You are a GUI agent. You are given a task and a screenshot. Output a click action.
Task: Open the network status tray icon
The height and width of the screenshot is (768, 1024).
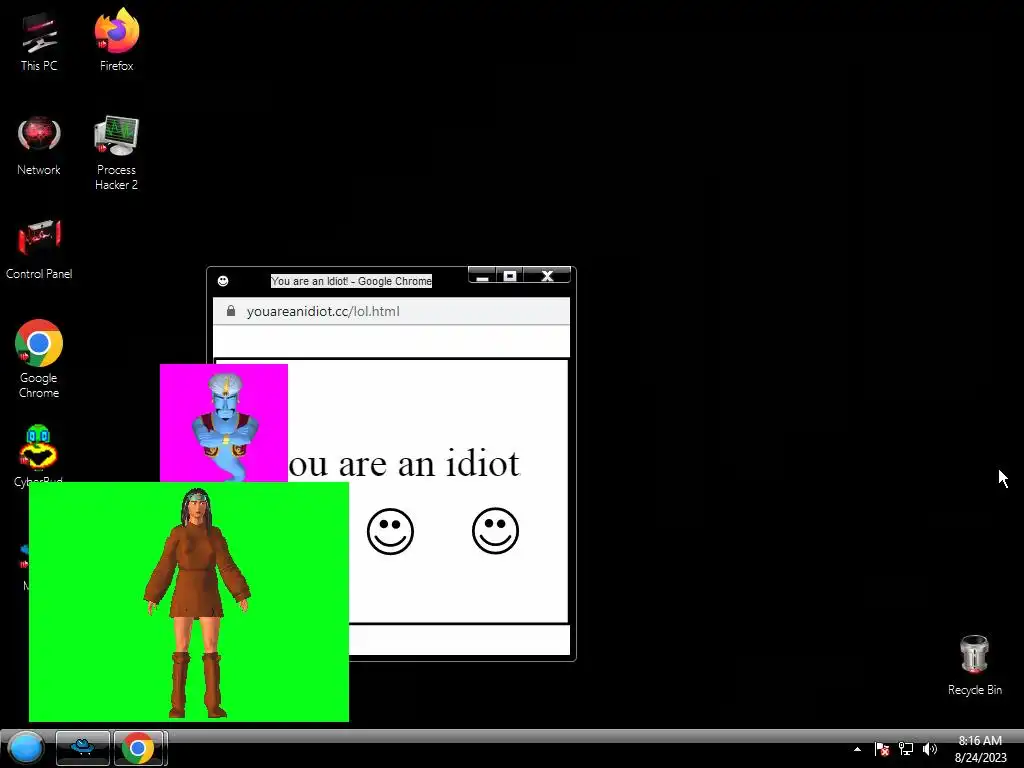[906, 749]
